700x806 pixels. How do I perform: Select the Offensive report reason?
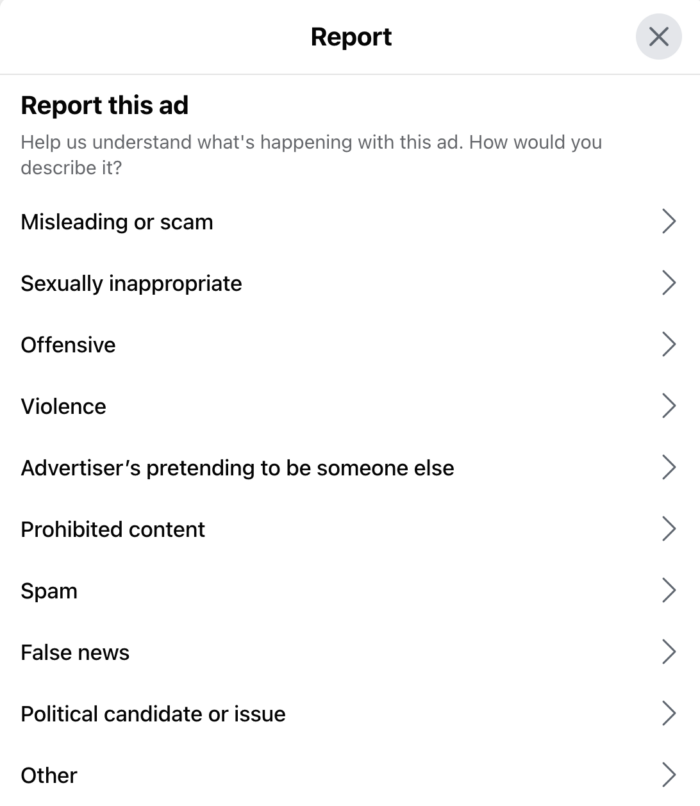coord(68,345)
